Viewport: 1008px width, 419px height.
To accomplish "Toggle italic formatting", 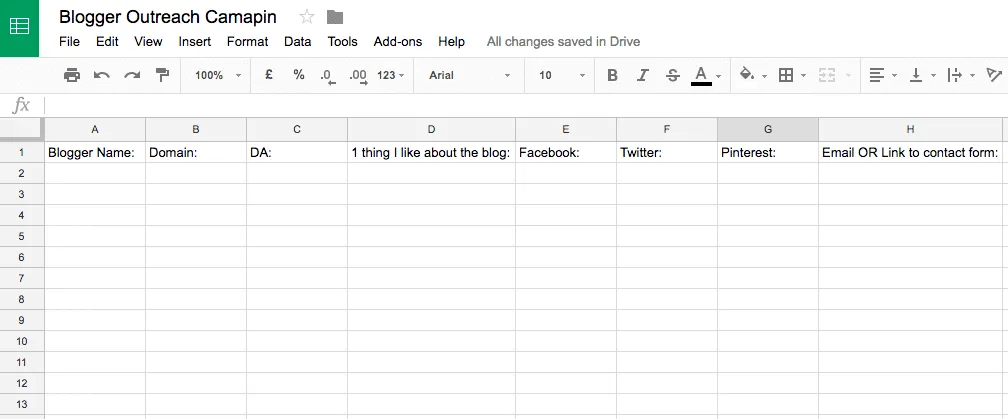I will pos(642,75).
